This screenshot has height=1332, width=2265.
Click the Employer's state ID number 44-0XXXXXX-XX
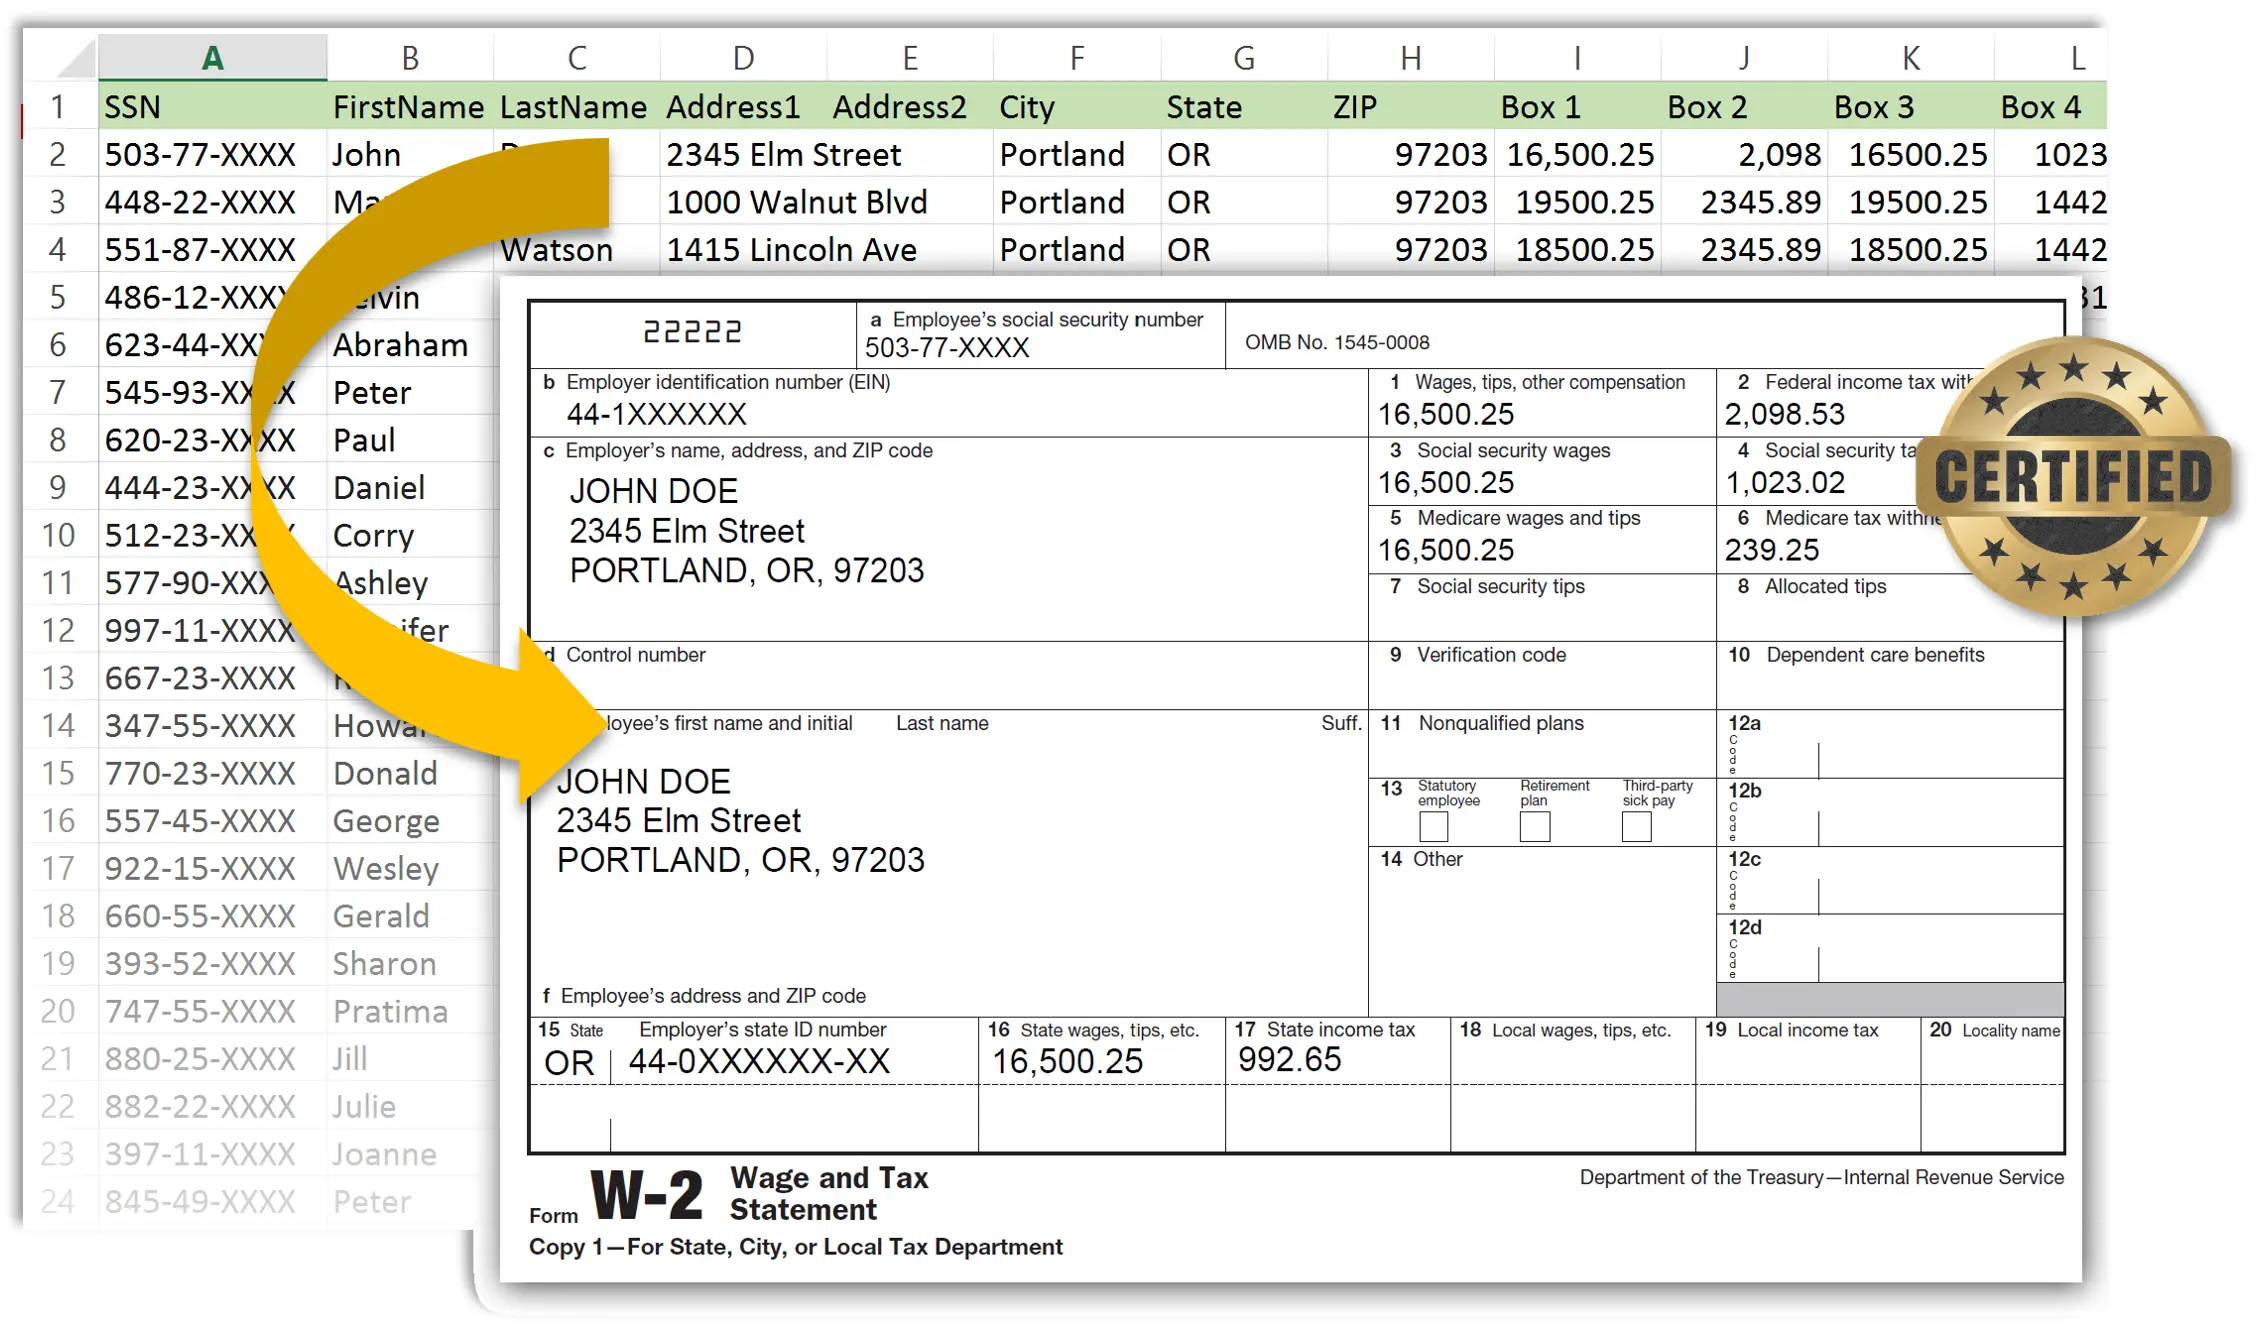759,1061
